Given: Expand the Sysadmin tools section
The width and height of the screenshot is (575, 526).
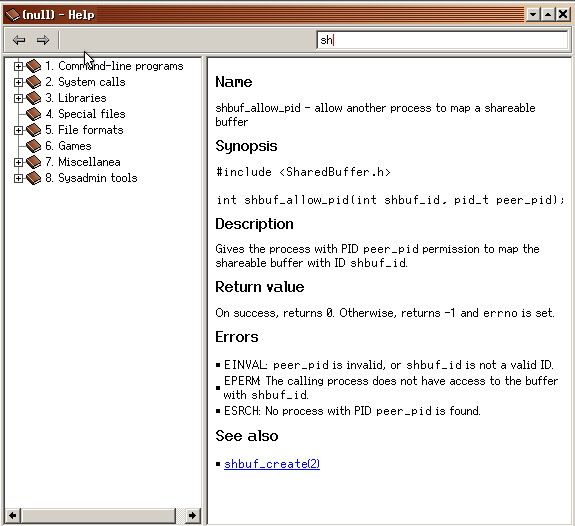Looking at the screenshot, I should 18,178.
